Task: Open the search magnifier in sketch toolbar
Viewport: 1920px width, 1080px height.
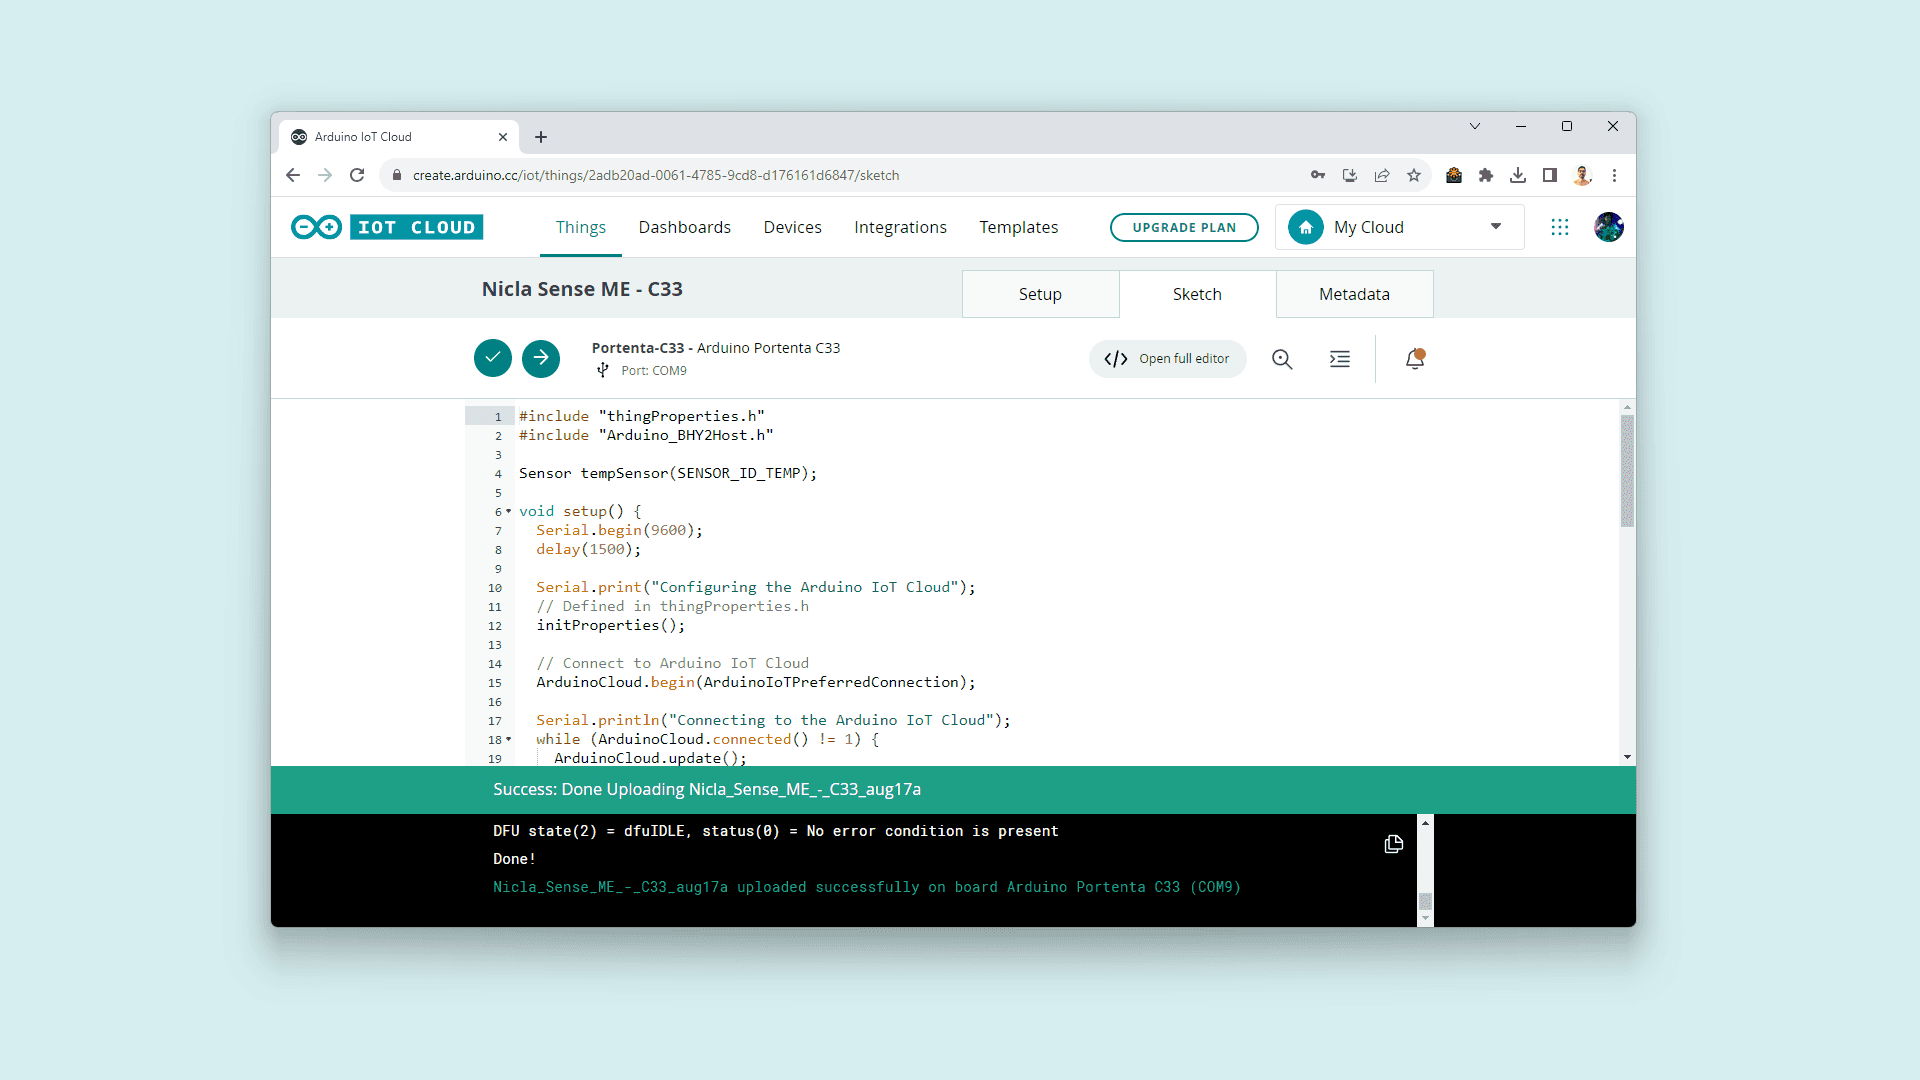Action: coord(1282,359)
